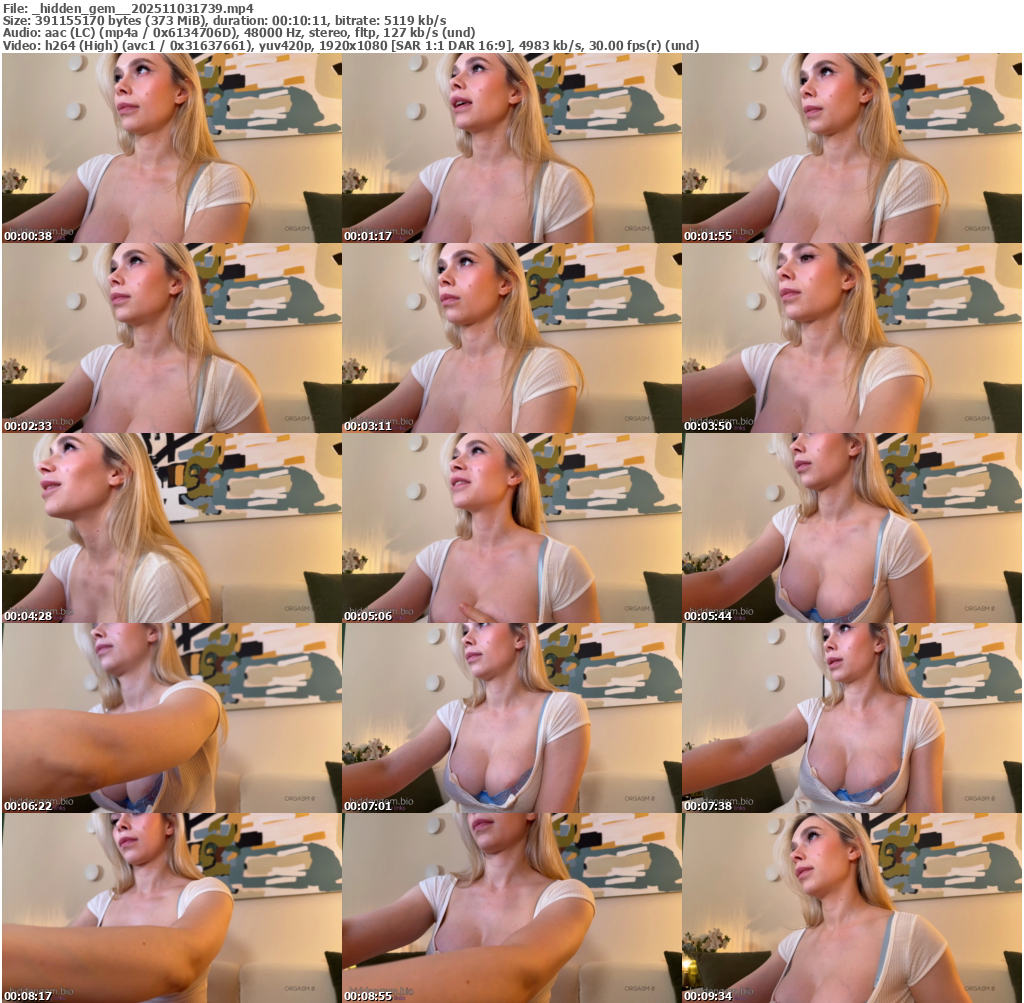Click the frame stamped 00:04:28

tap(171, 528)
